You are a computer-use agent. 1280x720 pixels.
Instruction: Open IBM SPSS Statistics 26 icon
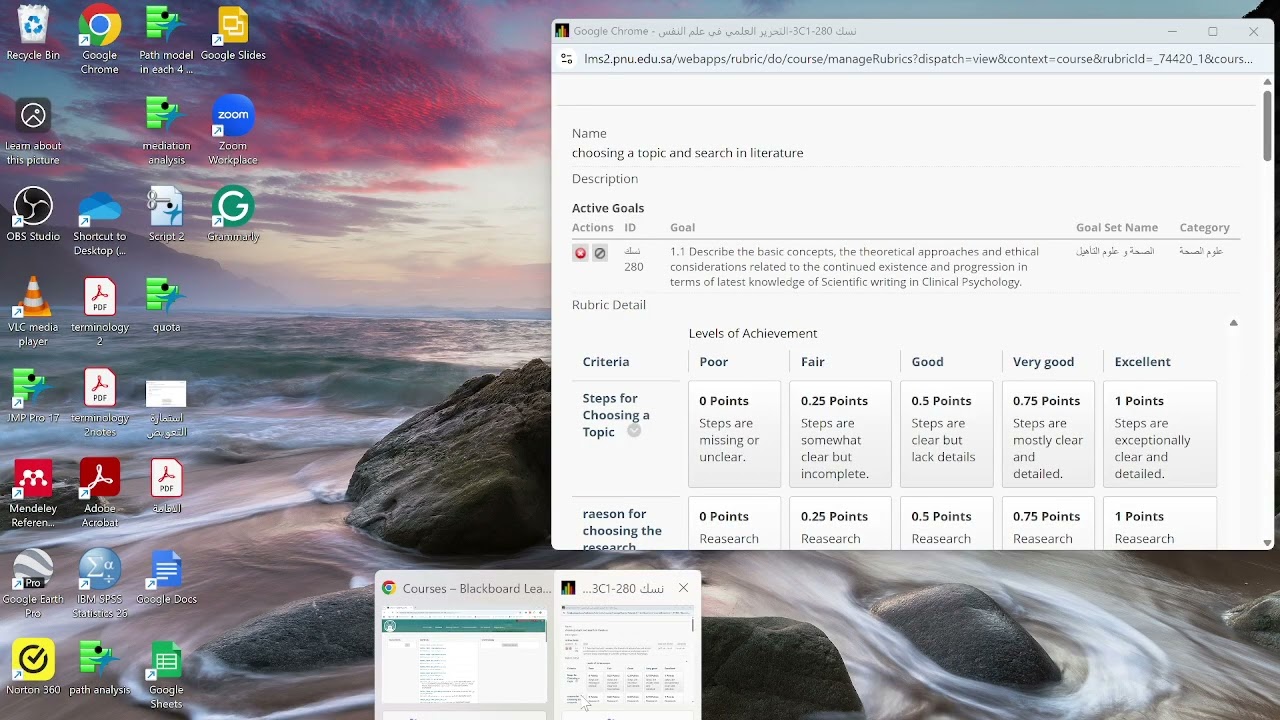click(100, 584)
